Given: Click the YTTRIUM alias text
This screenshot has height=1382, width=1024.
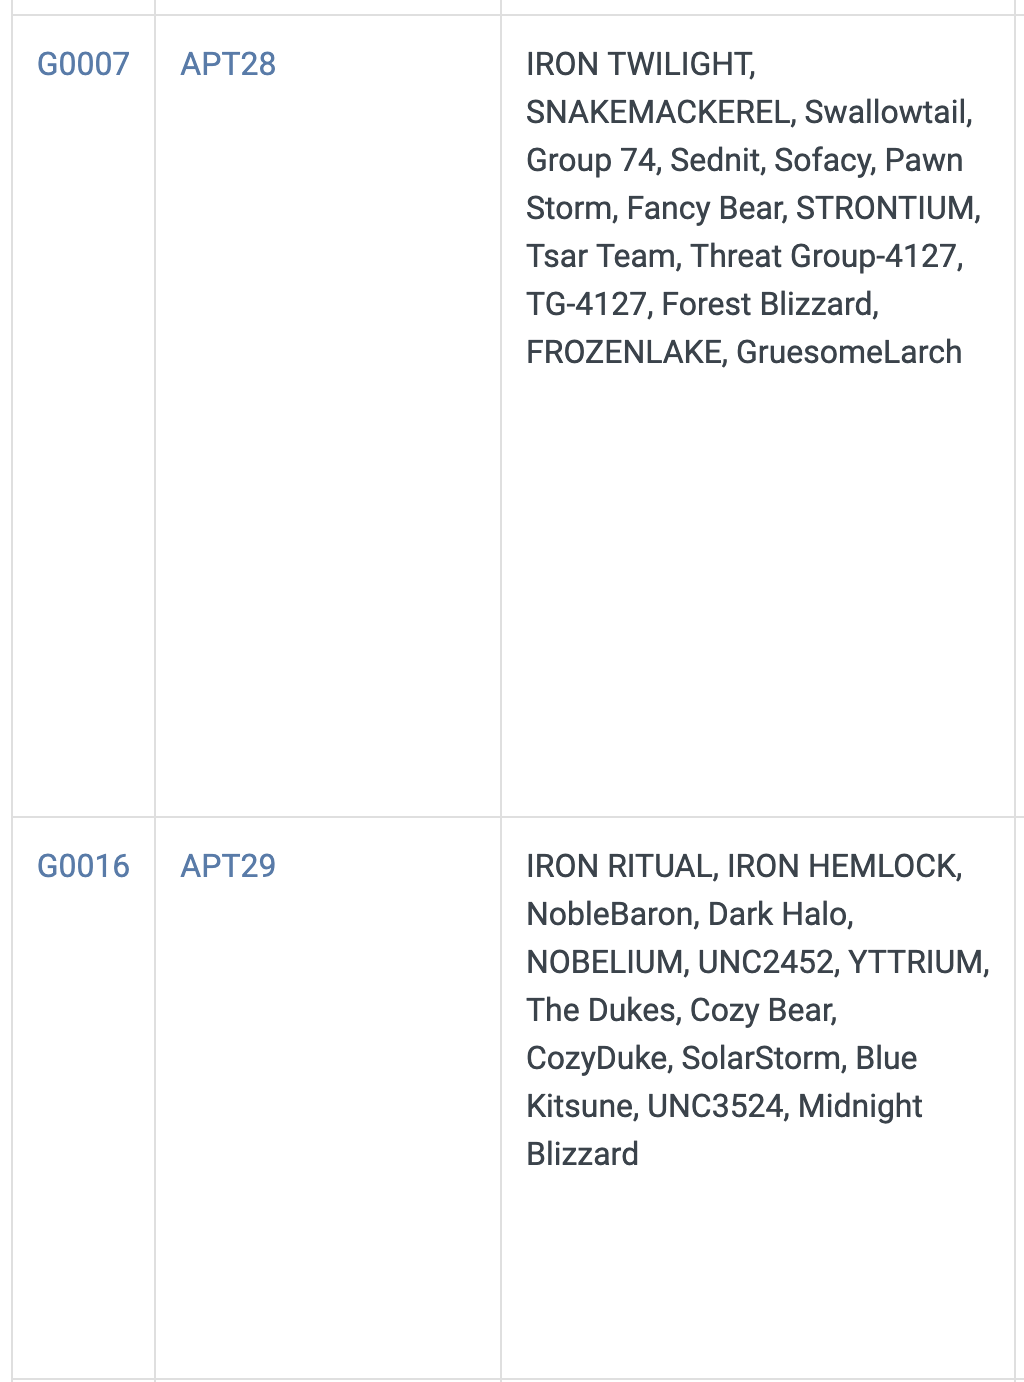Looking at the screenshot, I should click(915, 962).
